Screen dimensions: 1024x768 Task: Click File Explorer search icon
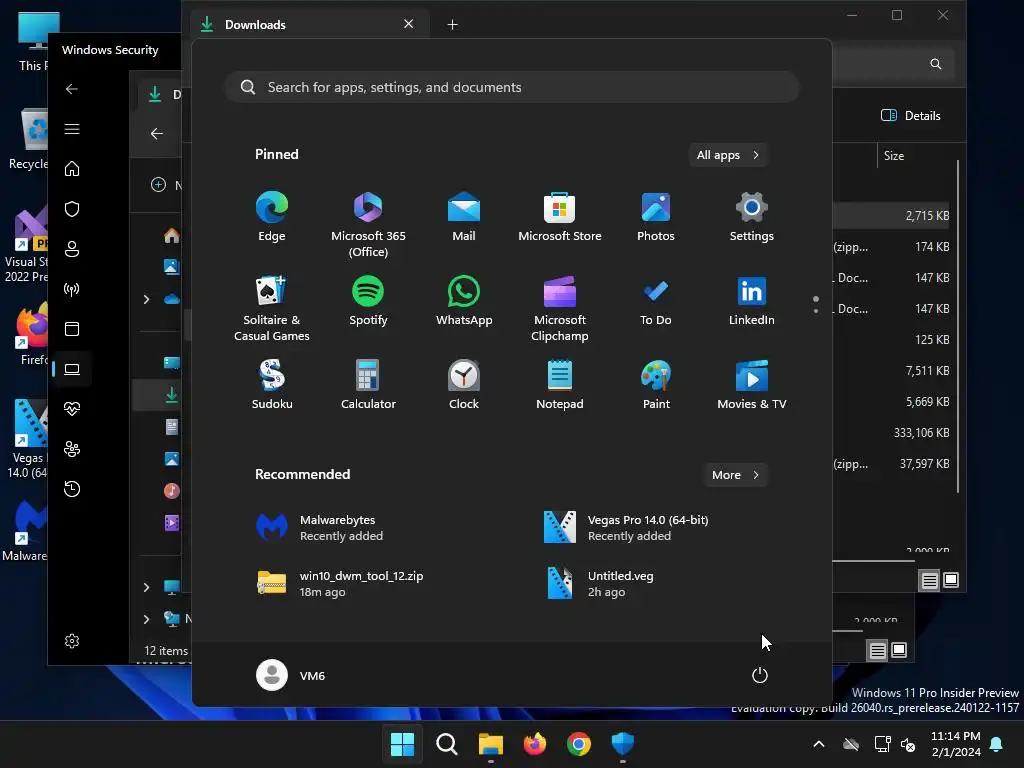click(936, 63)
